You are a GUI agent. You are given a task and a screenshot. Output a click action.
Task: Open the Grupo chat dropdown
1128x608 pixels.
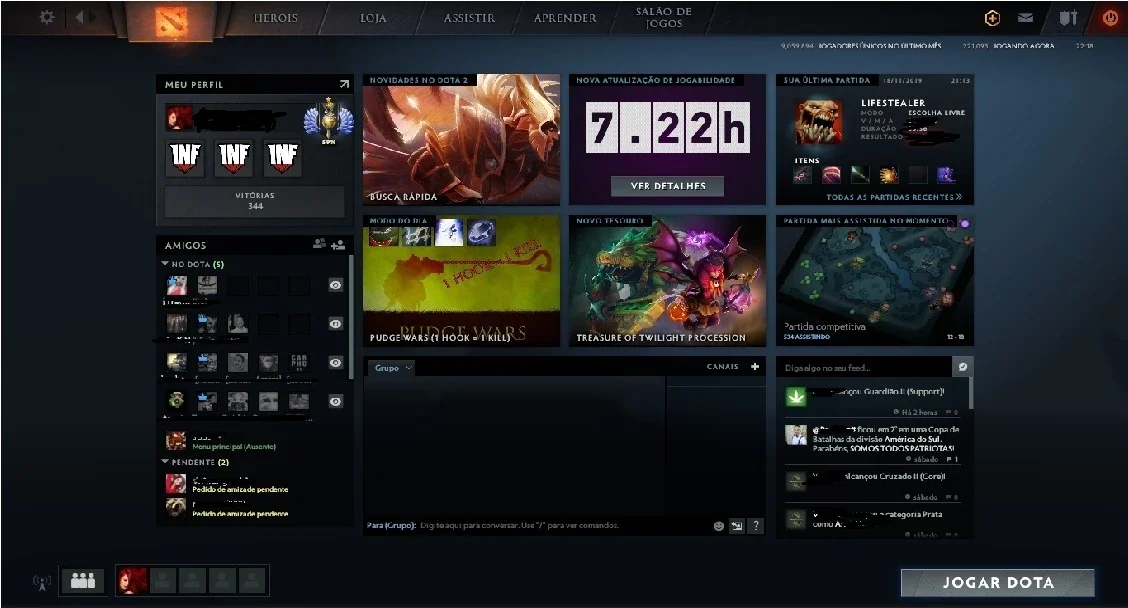393,368
